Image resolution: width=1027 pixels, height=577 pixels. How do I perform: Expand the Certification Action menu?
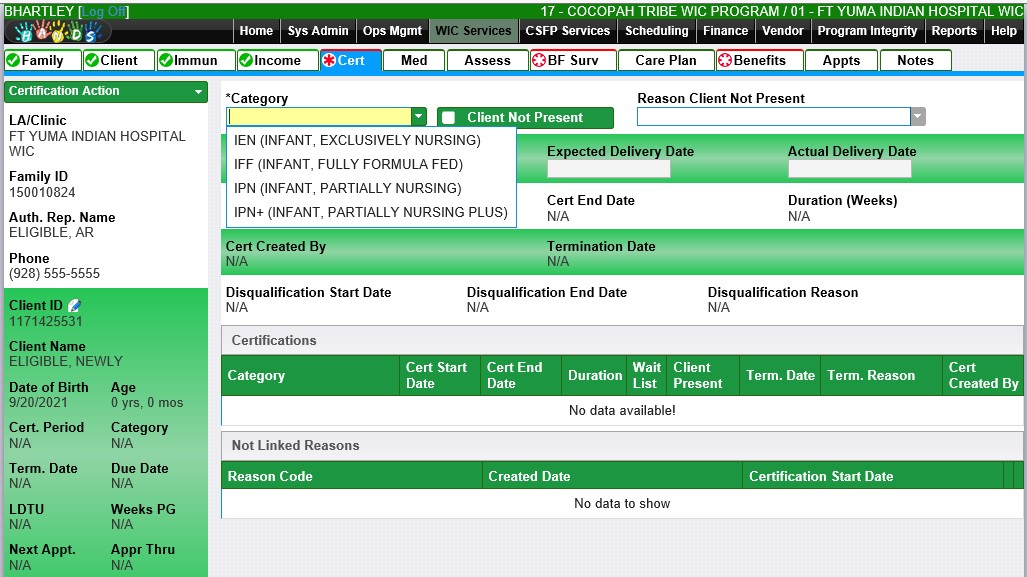coord(199,92)
